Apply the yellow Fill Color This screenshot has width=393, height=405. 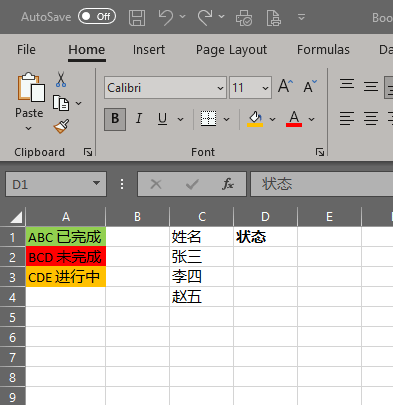[255, 119]
